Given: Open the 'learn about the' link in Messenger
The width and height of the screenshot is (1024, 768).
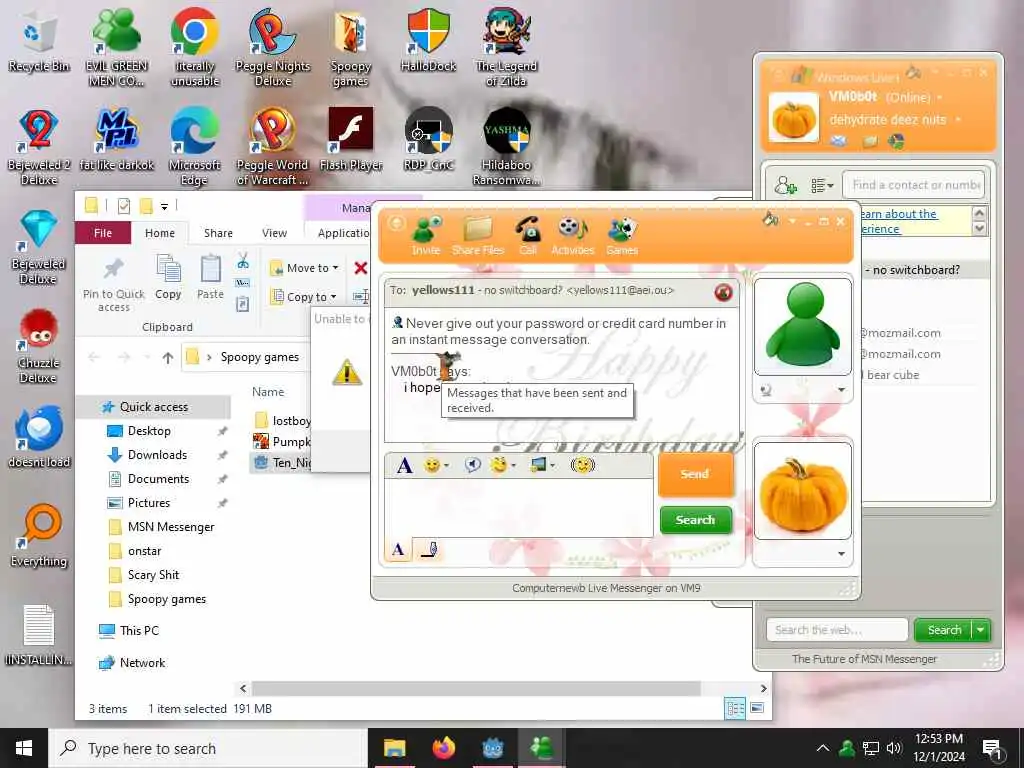Looking at the screenshot, I should click(898, 214).
